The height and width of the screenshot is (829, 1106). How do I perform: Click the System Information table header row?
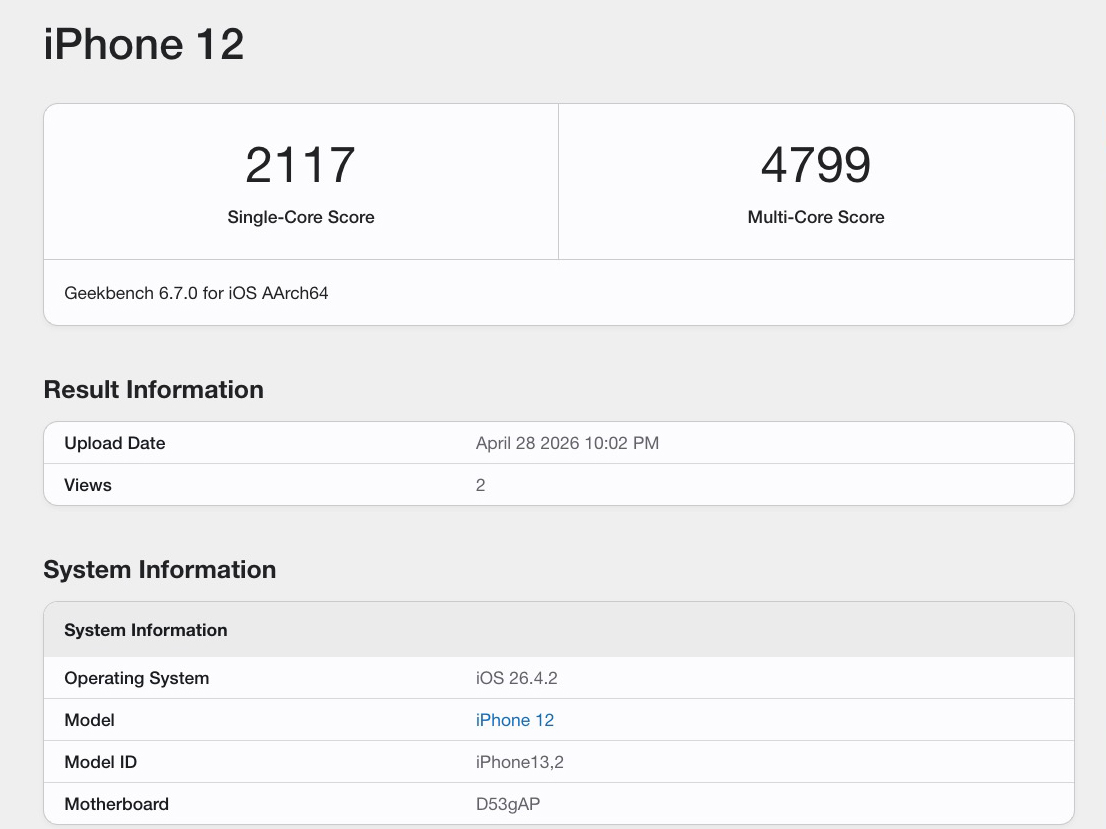[146, 630]
